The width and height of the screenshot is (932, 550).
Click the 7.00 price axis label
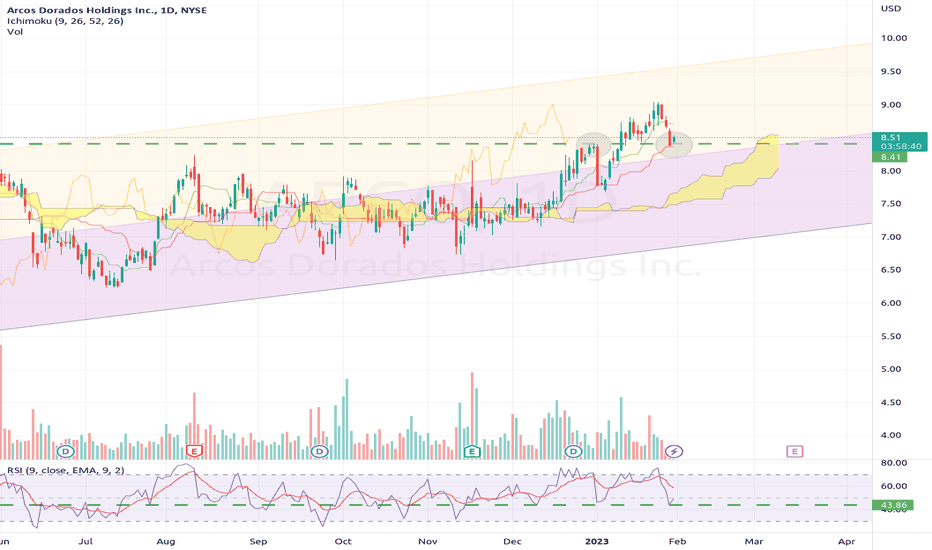pyautogui.click(x=891, y=237)
